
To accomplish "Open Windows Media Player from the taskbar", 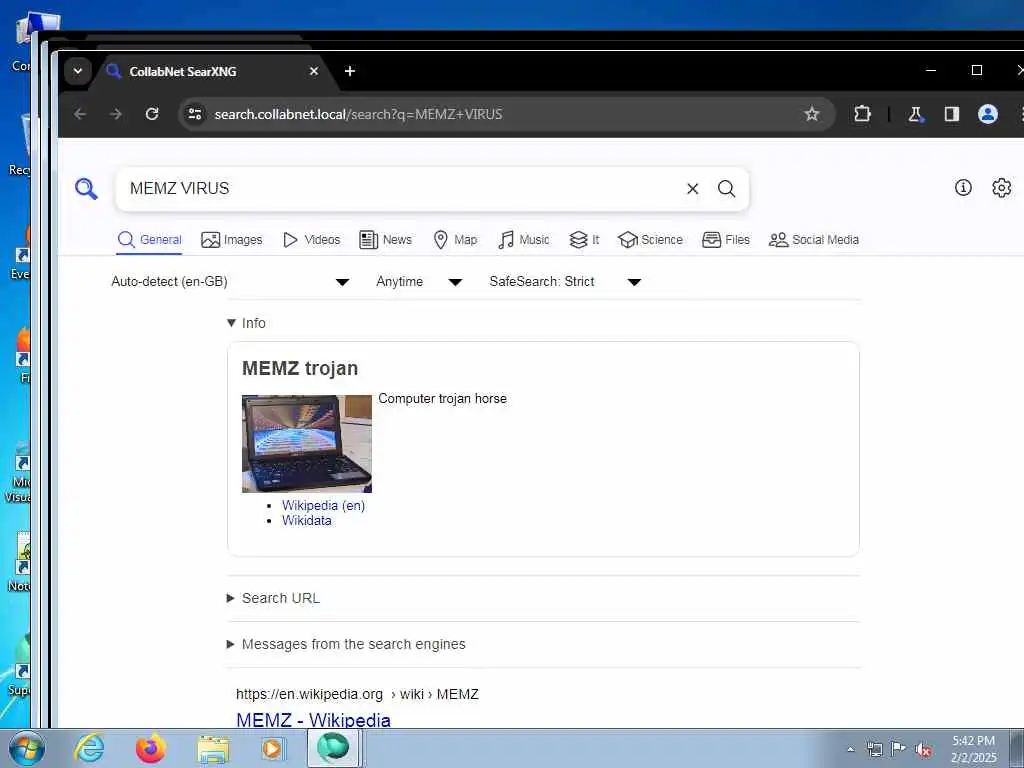I will tap(272, 748).
